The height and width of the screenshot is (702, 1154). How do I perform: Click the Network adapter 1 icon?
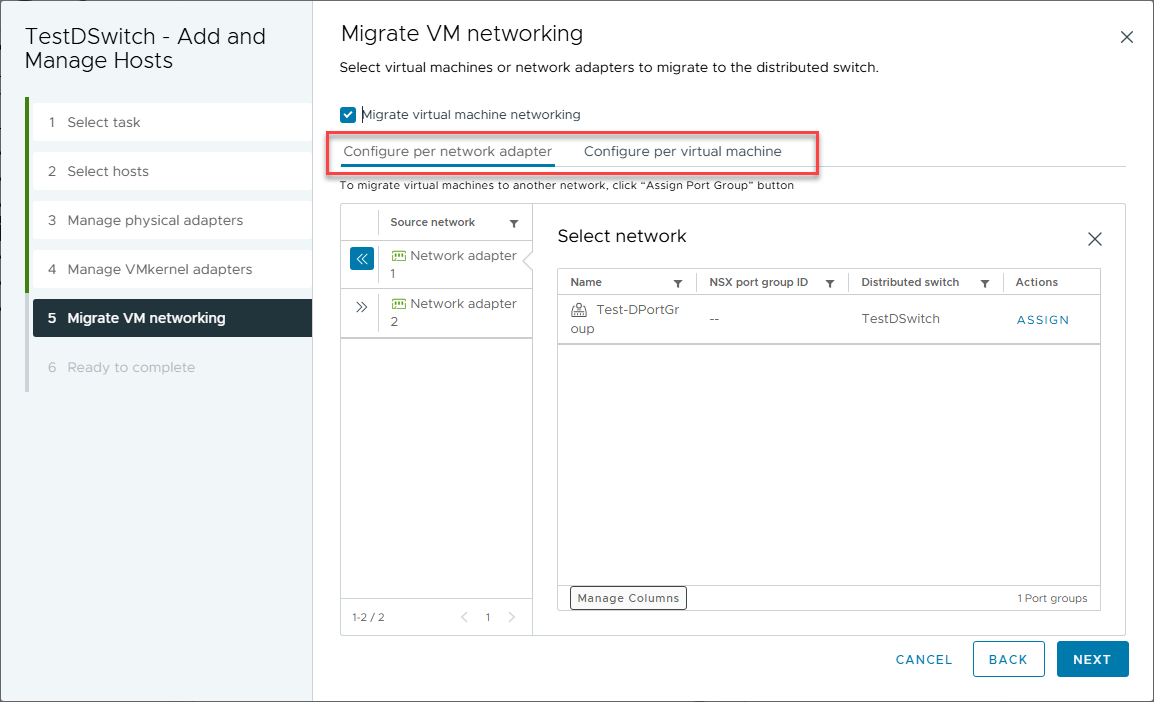(399, 256)
